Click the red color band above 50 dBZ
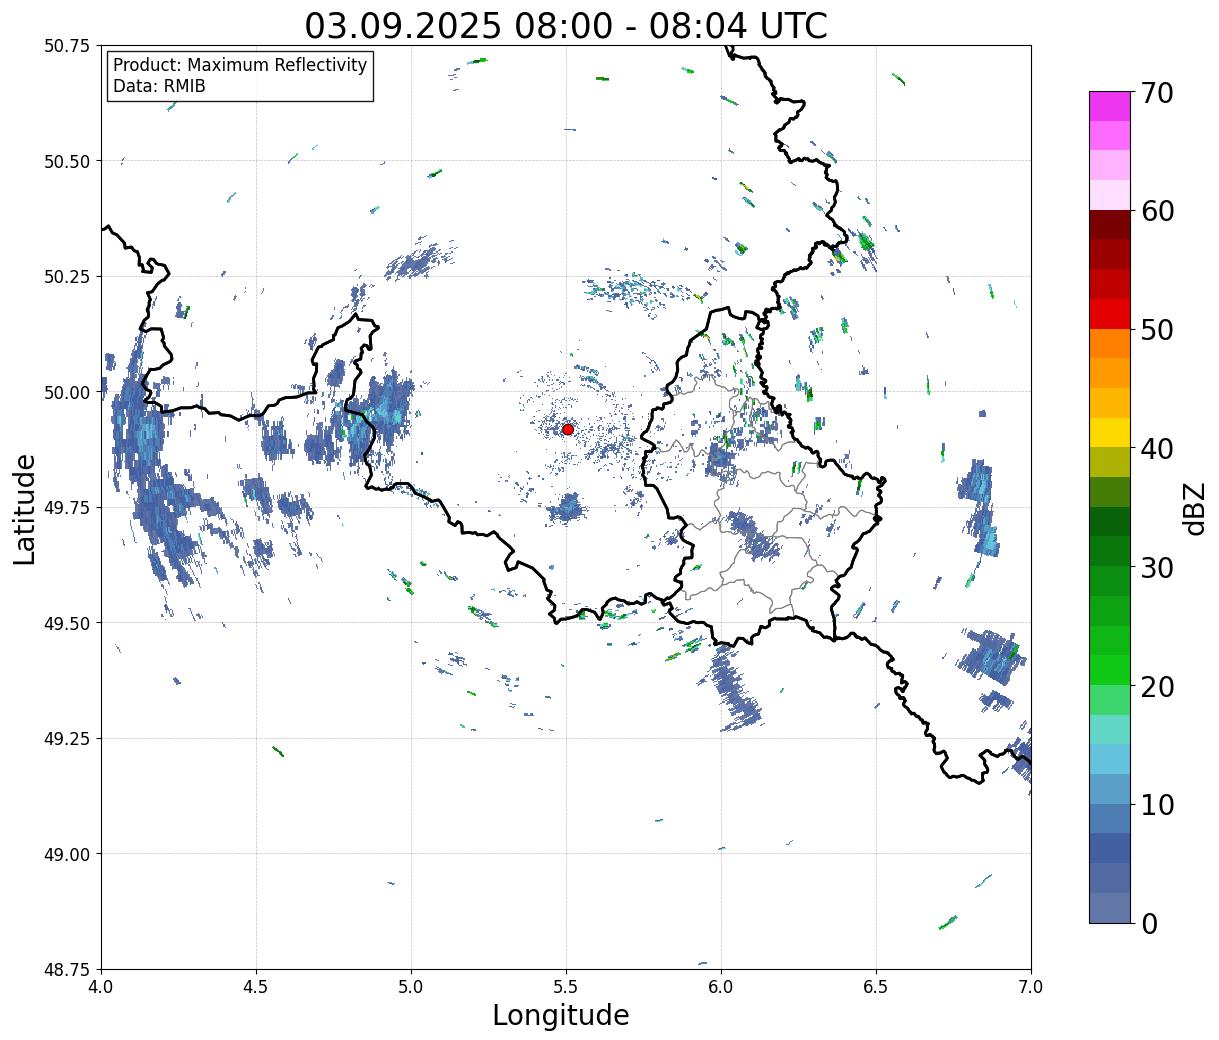 click(x=1110, y=313)
